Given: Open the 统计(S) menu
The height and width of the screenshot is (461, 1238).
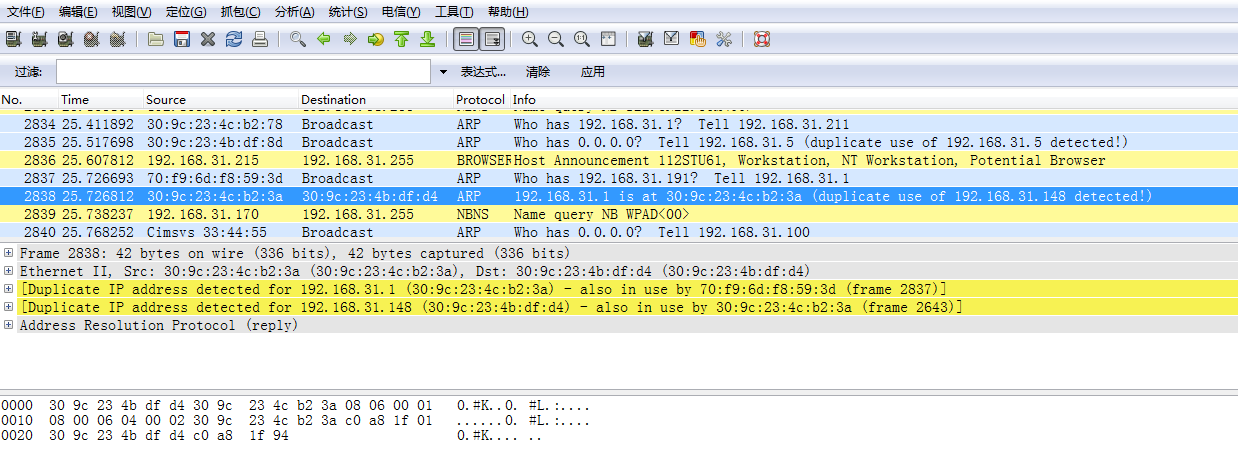Looking at the screenshot, I should point(348,12).
